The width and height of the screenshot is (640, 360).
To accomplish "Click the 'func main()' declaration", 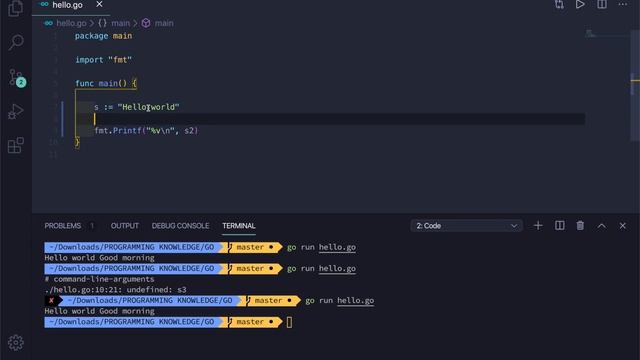I will [106, 83].
